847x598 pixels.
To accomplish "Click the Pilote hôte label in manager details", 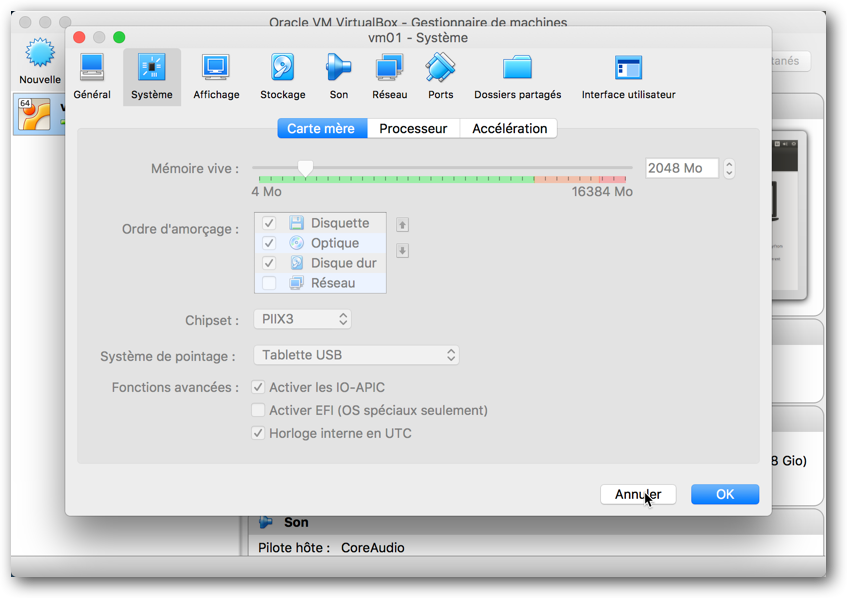I will click(294, 548).
